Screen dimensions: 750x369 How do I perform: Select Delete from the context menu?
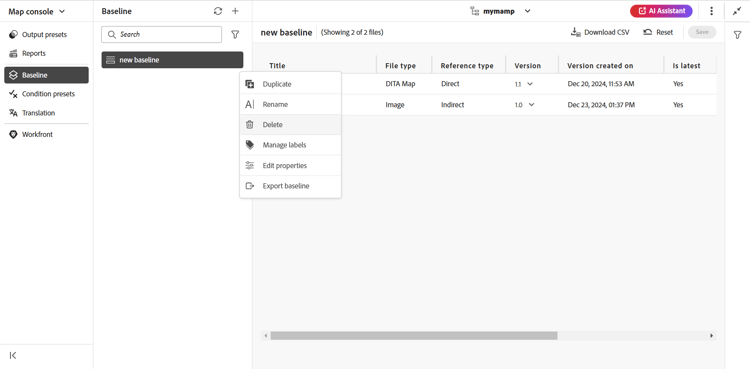290,124
